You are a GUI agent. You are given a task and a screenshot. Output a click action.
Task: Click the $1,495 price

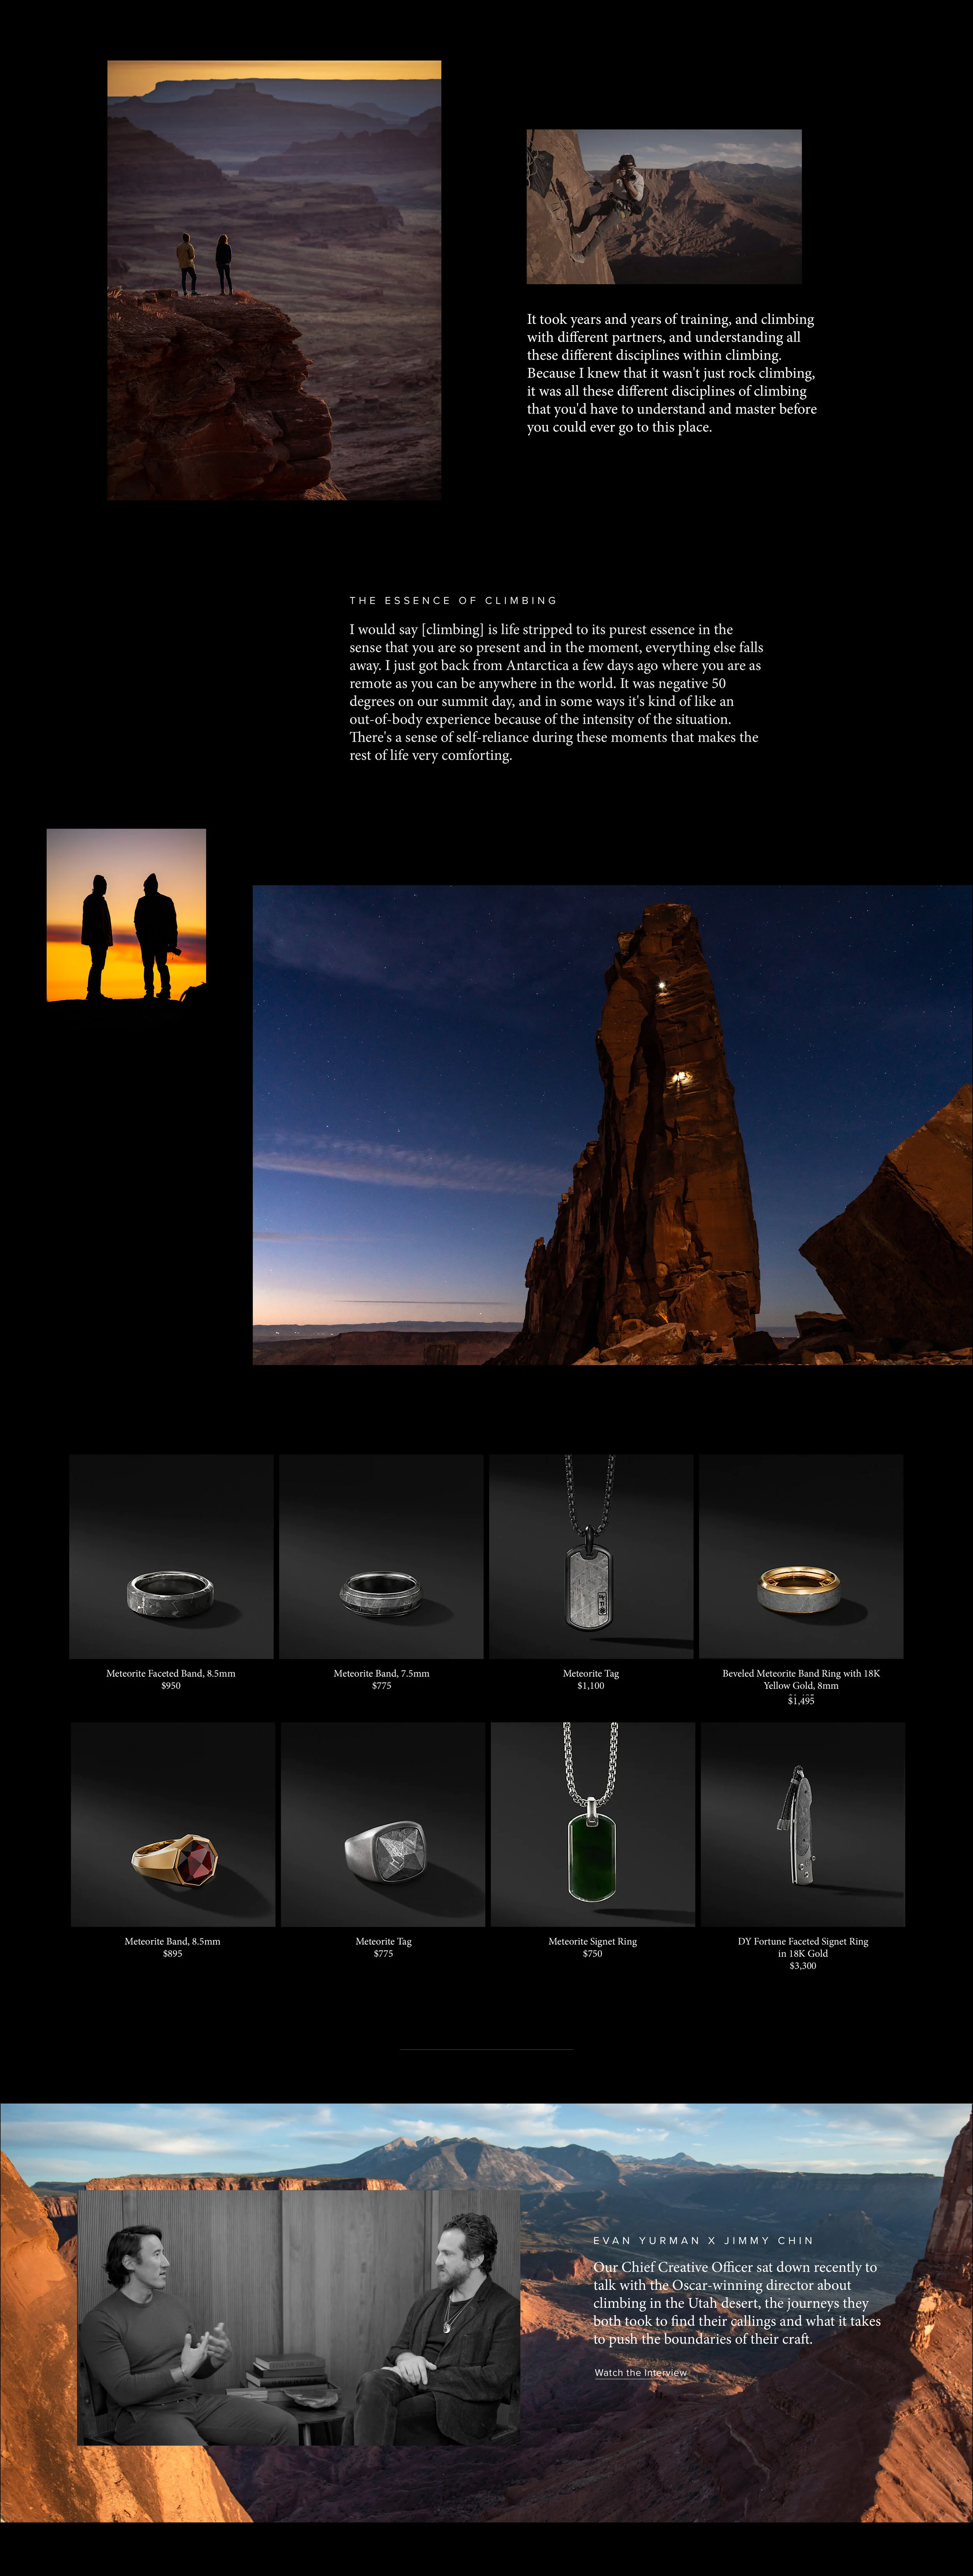[801, 1700]
